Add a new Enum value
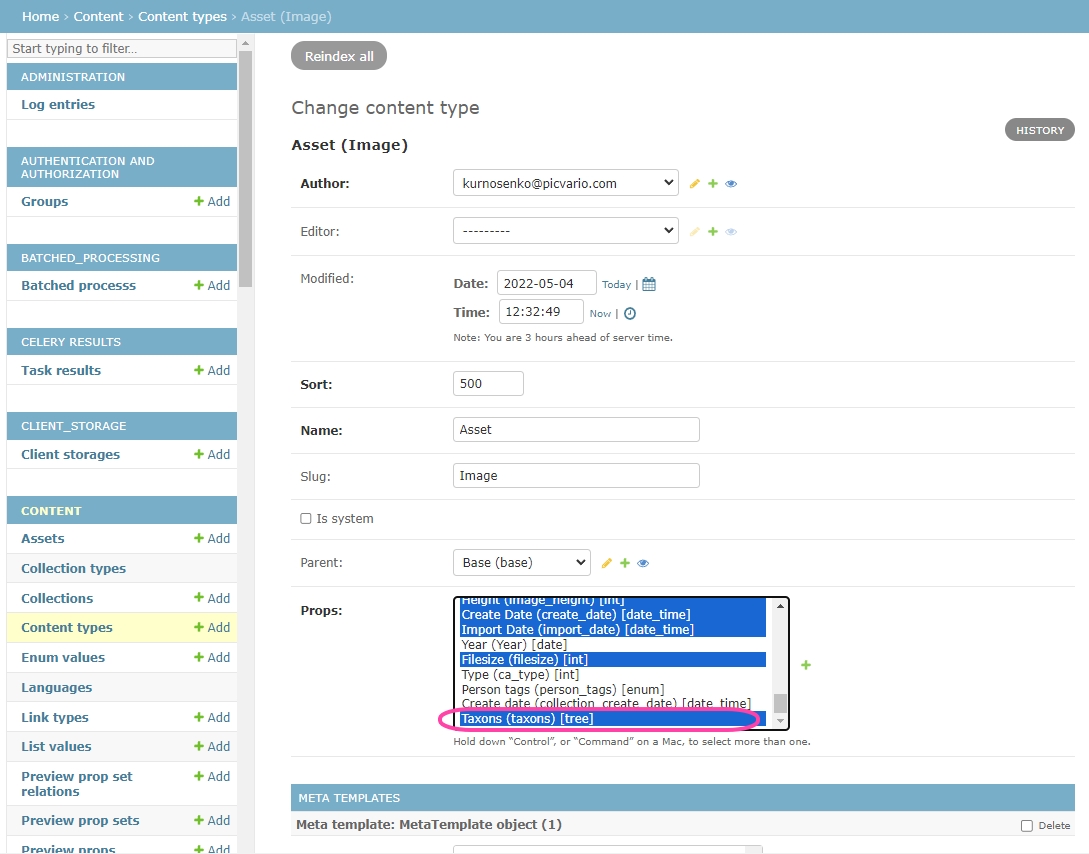 click(212, 657)
